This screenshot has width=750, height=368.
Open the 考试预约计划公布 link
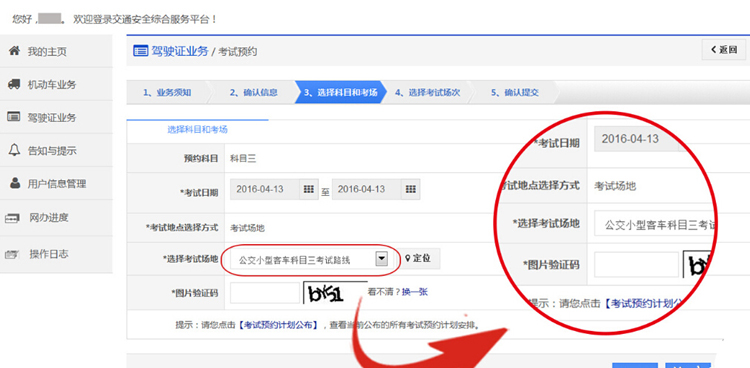(278, 325)
